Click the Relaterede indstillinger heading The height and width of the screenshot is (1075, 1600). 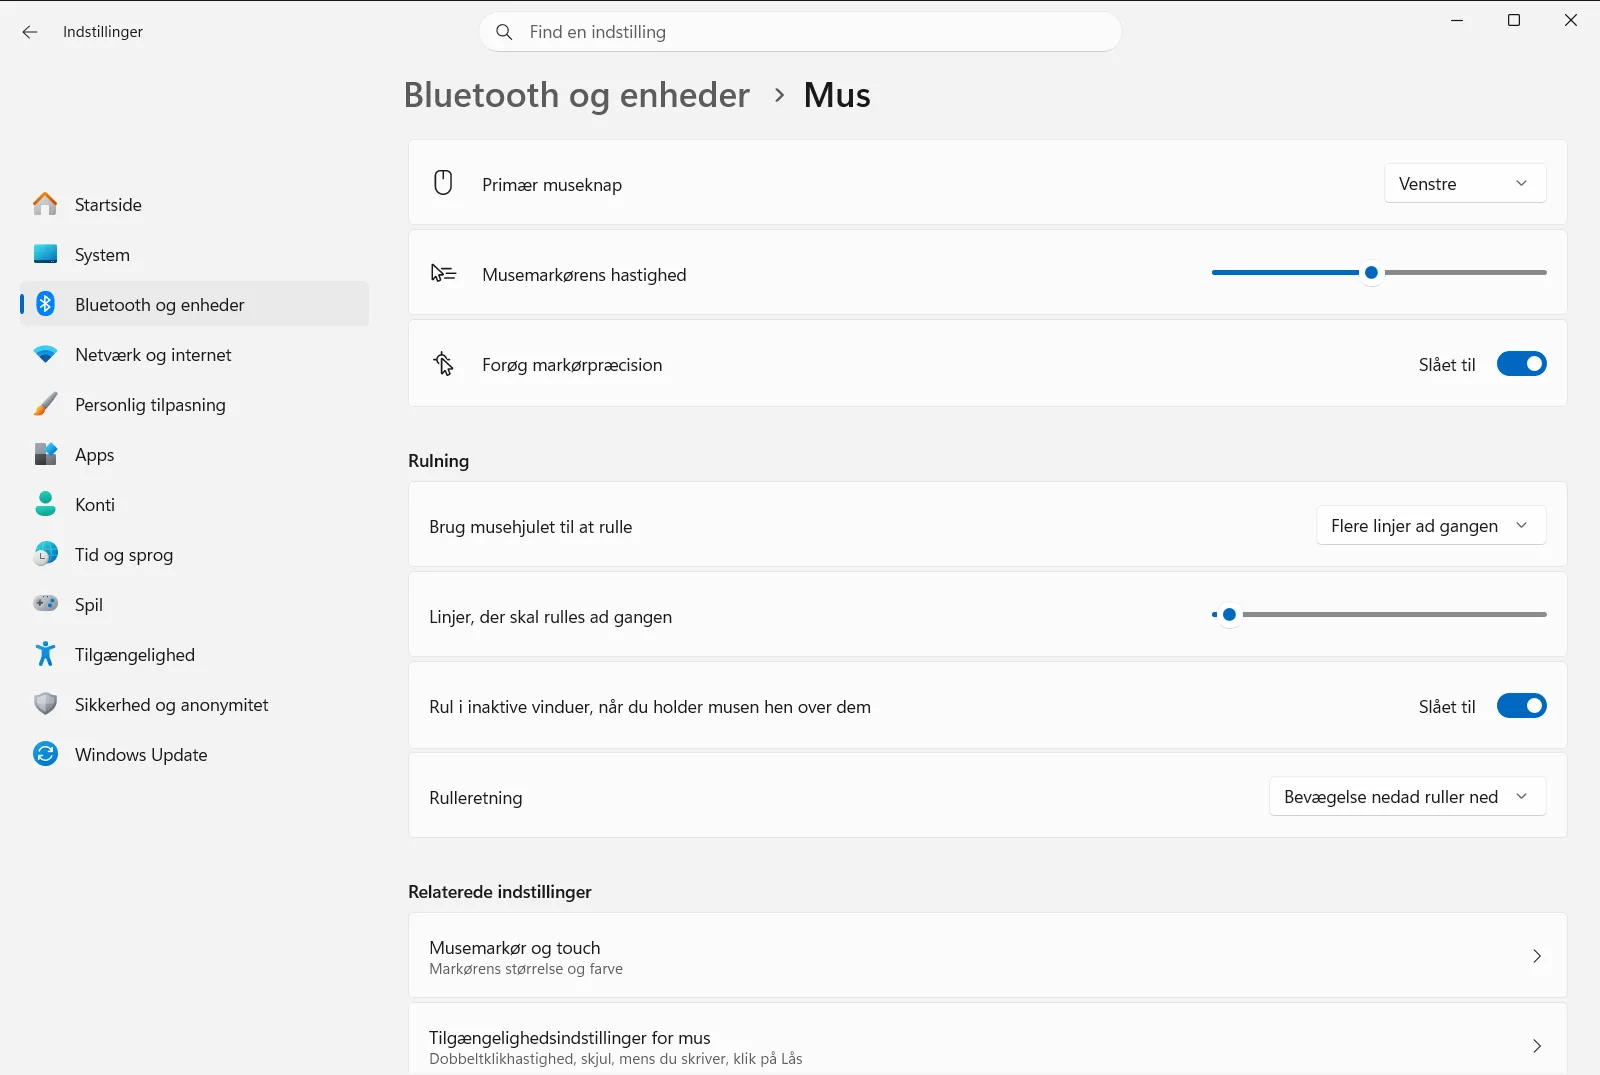(x=500, y=891)
